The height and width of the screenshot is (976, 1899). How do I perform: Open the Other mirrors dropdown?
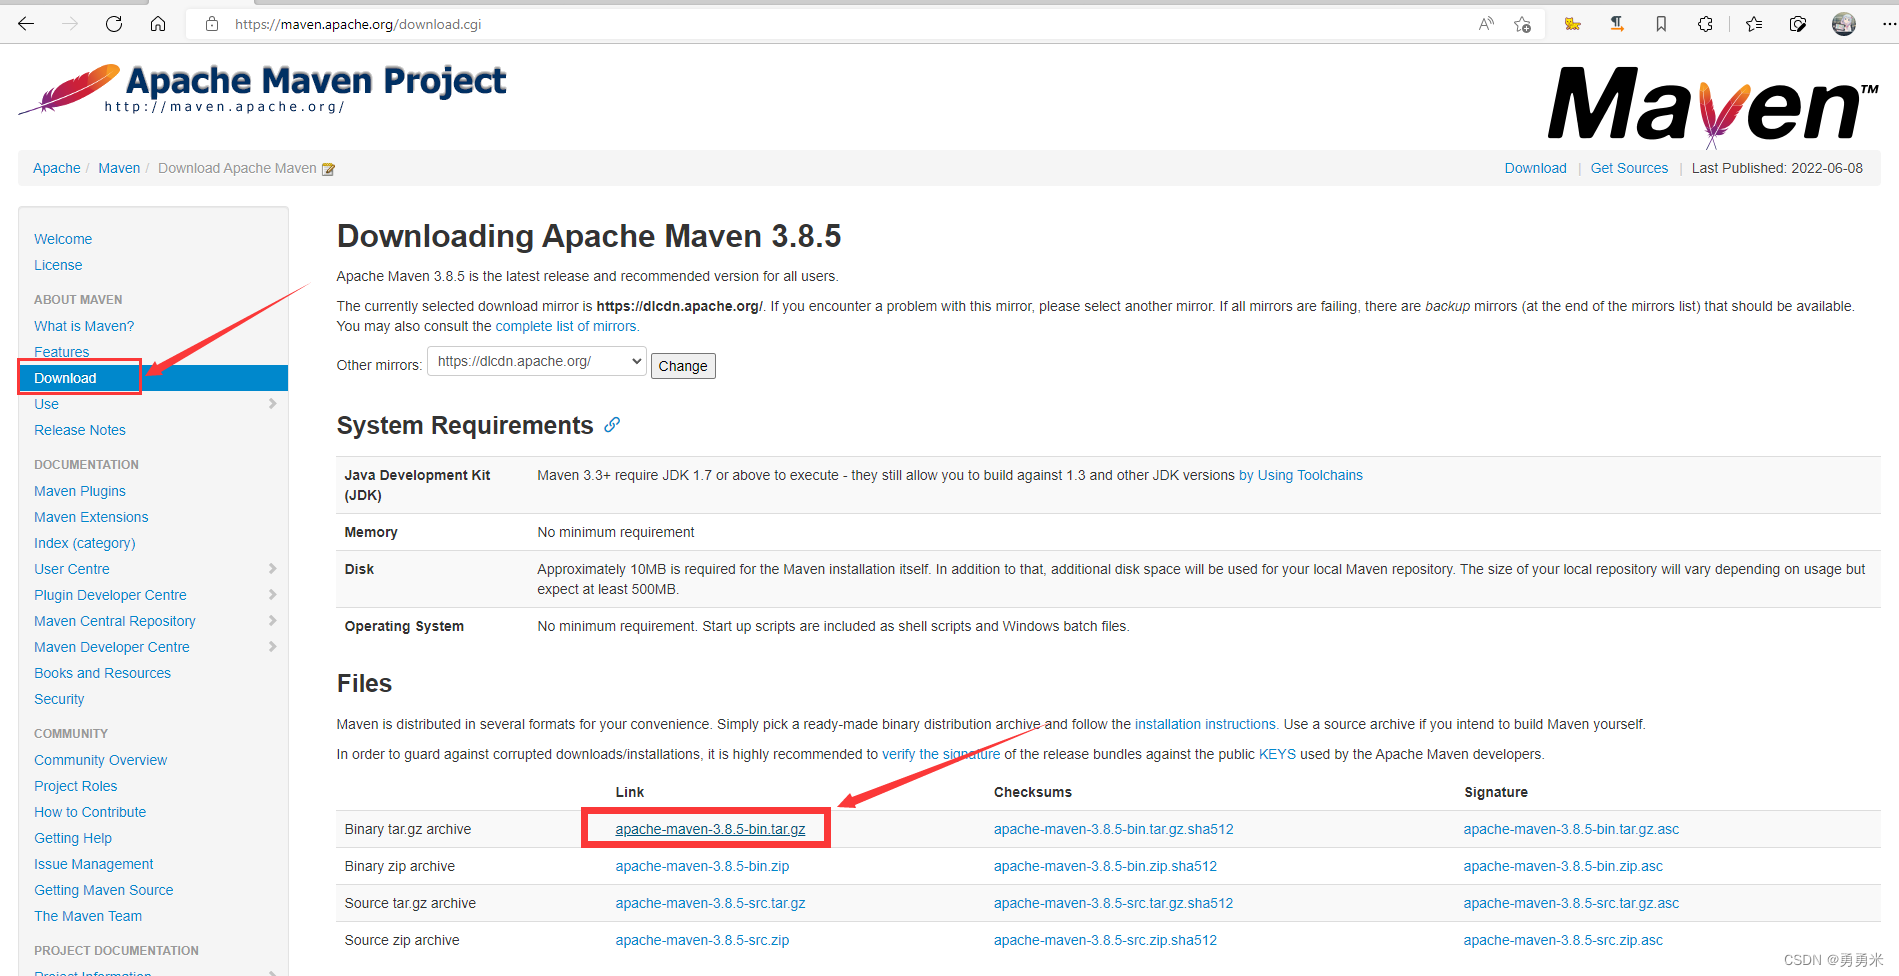pyautogui.click(x=537, y=361)
